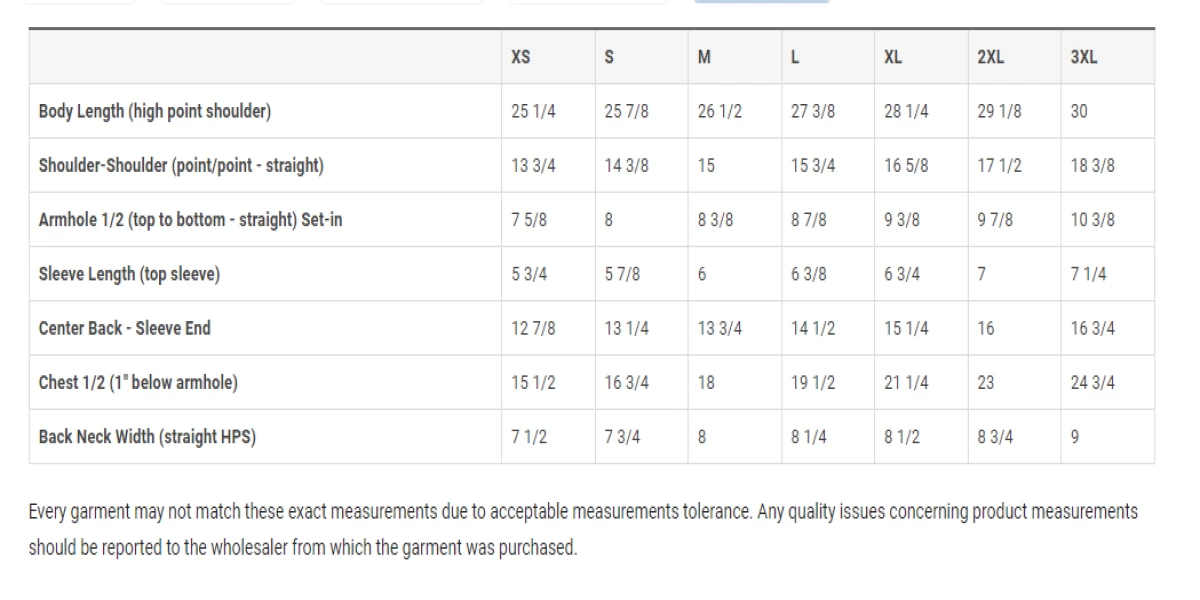
Task: Select Back Neck Width value for XS
Action: coord(529,436)
